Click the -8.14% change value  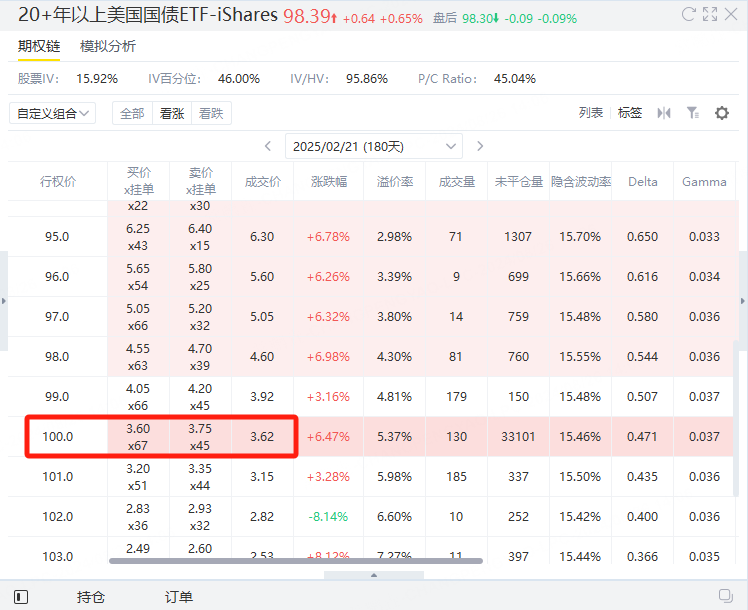[x=328, y=517]
